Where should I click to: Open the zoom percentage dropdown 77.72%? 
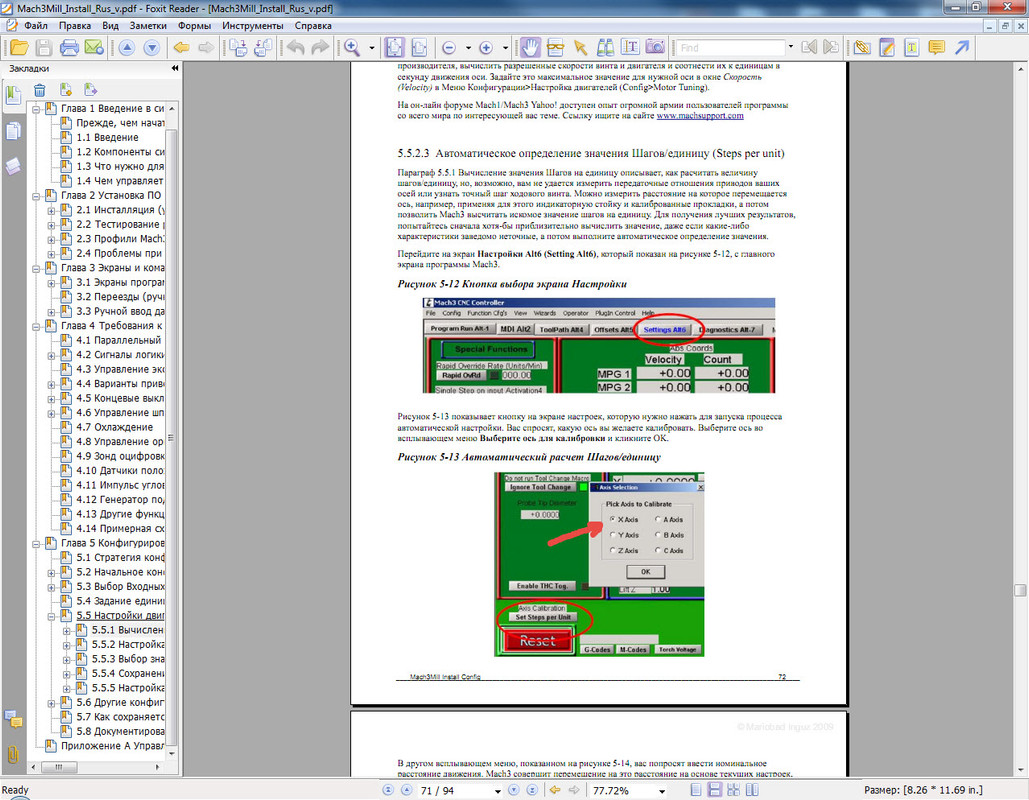[x=662, y=791]
